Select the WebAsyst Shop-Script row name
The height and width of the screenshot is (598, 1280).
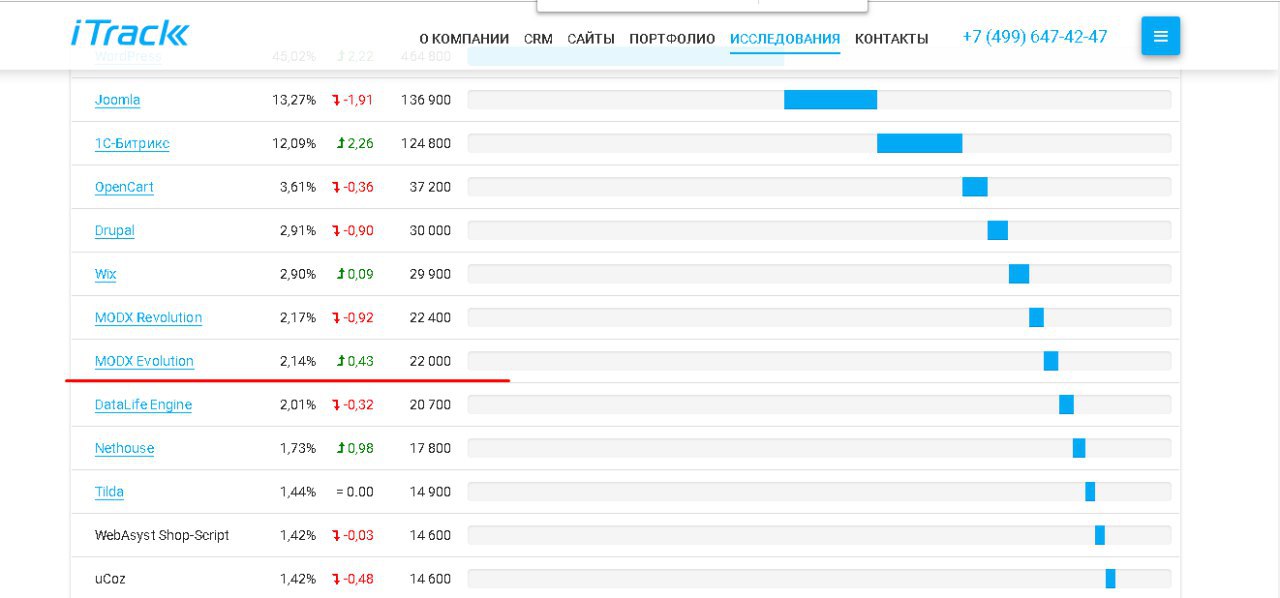[x=162, y=535]
